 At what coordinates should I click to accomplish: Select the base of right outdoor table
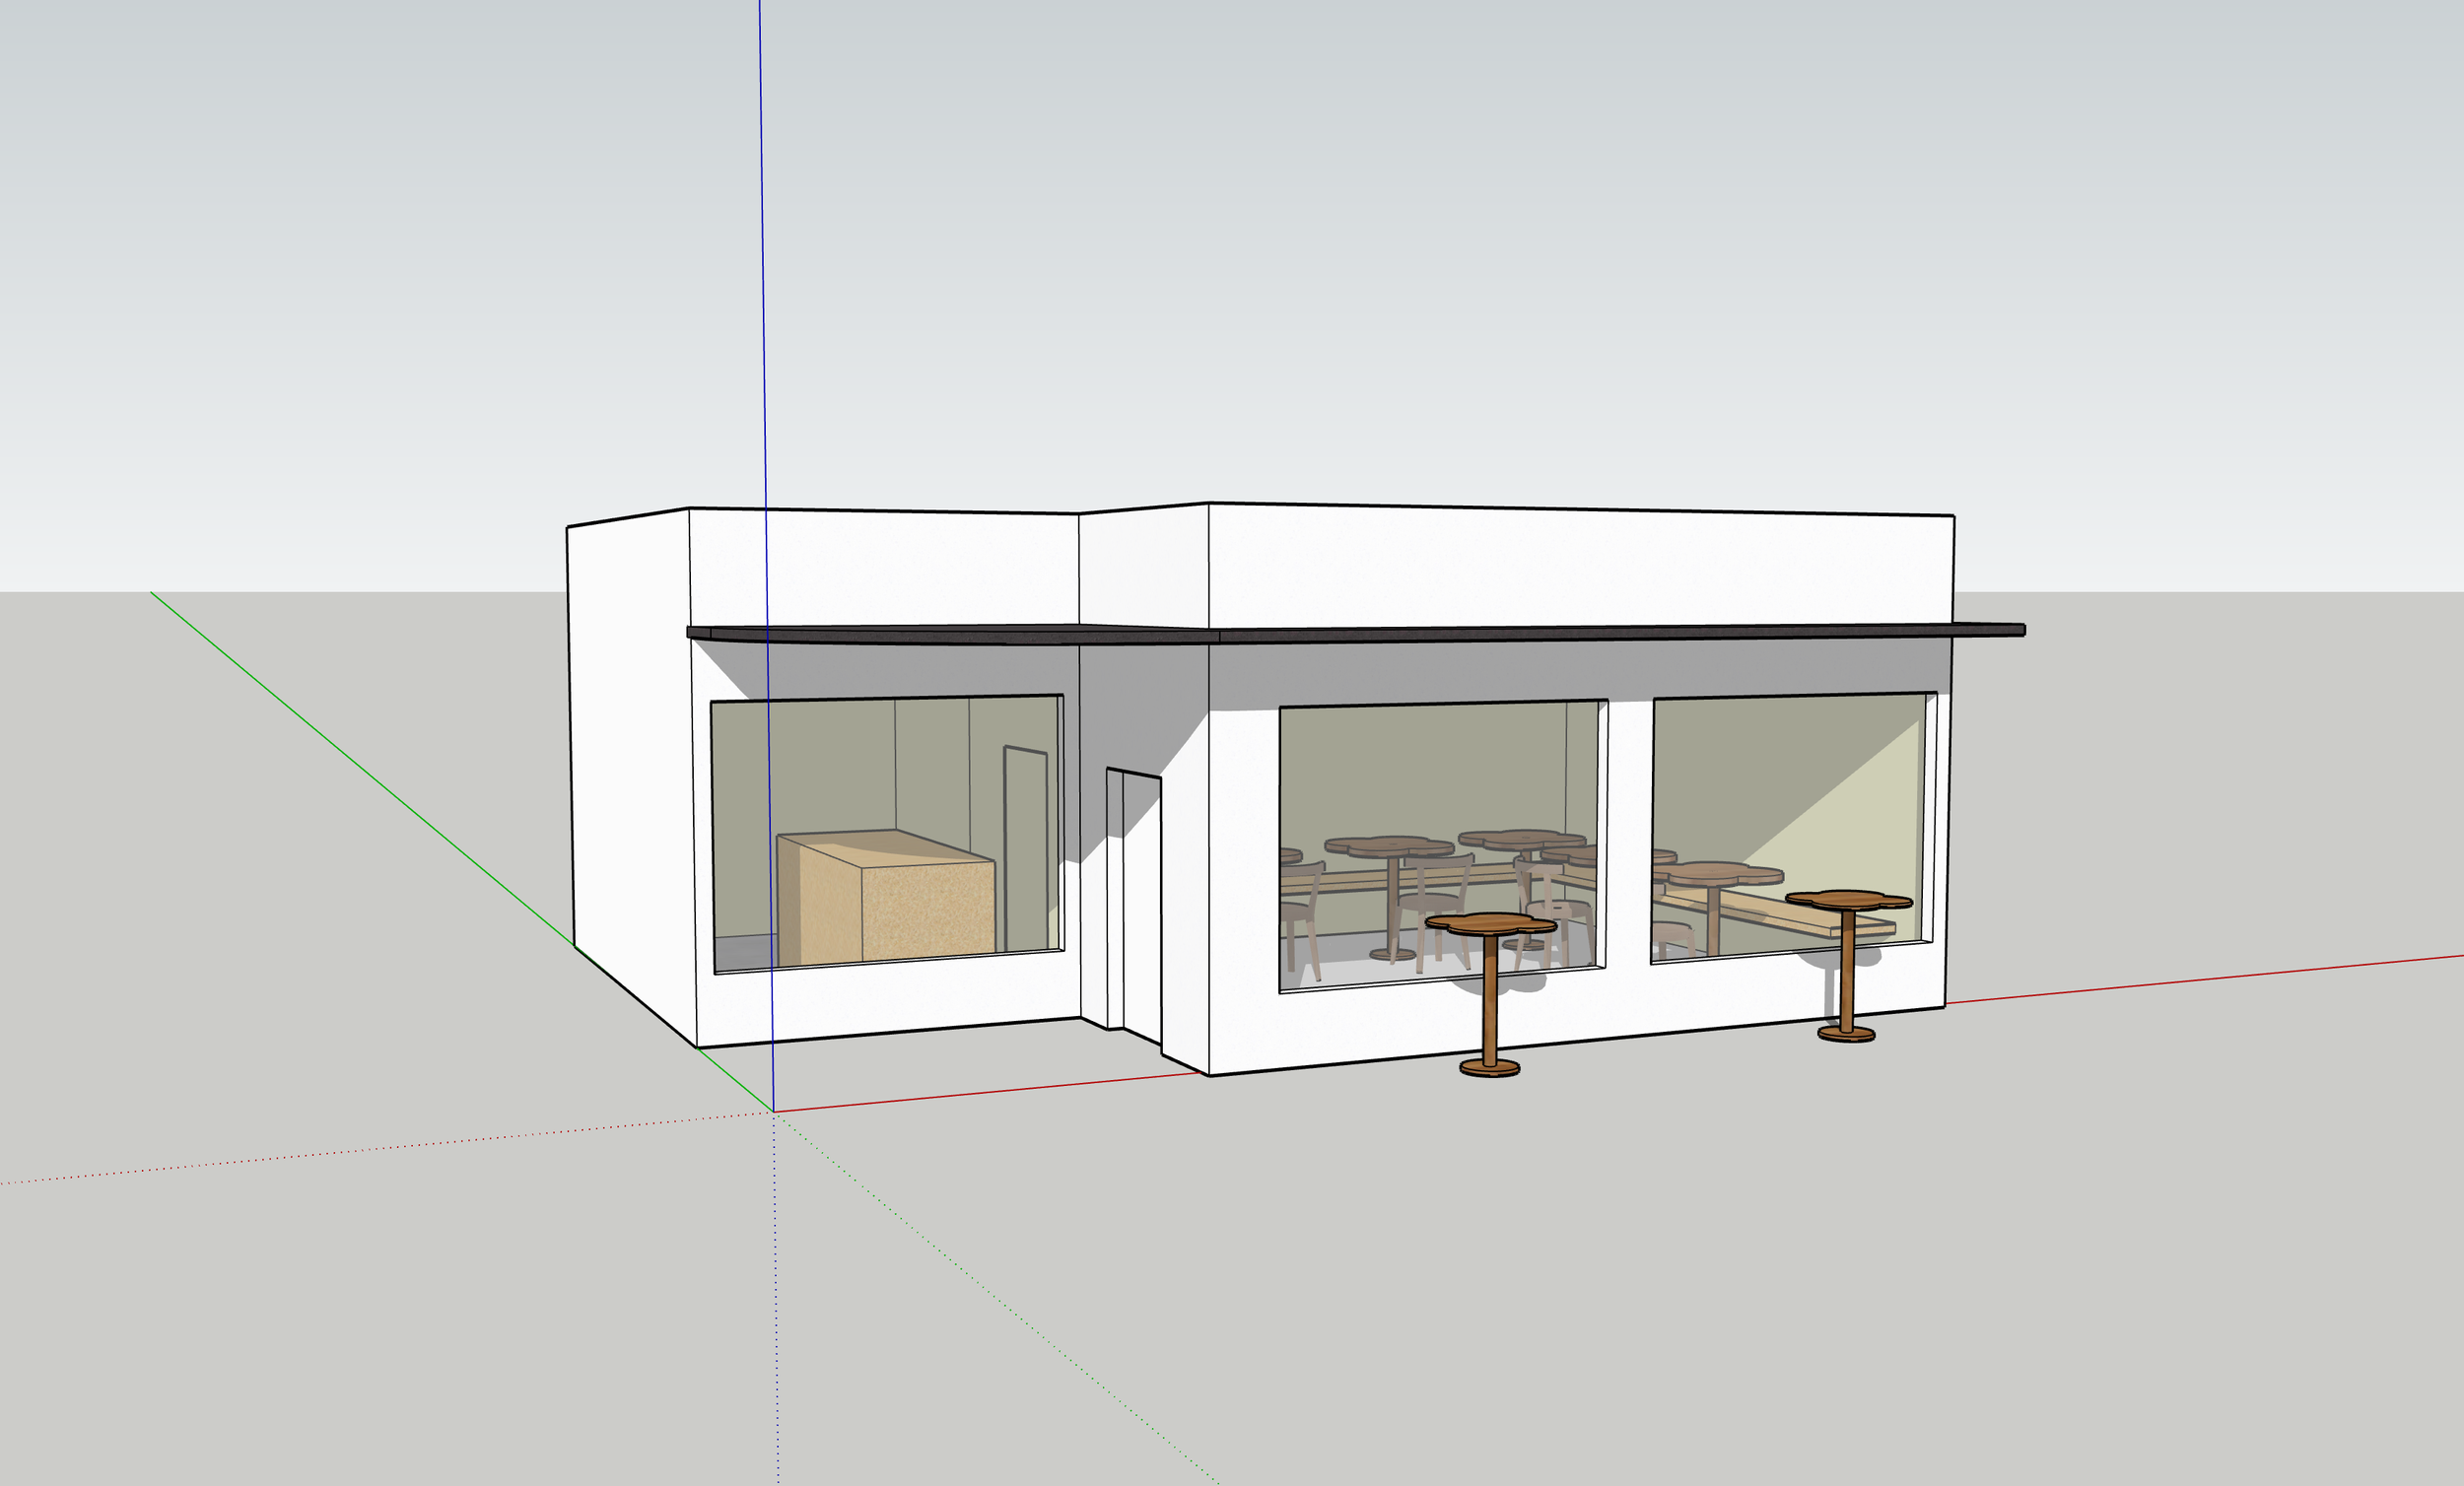1846,1034
